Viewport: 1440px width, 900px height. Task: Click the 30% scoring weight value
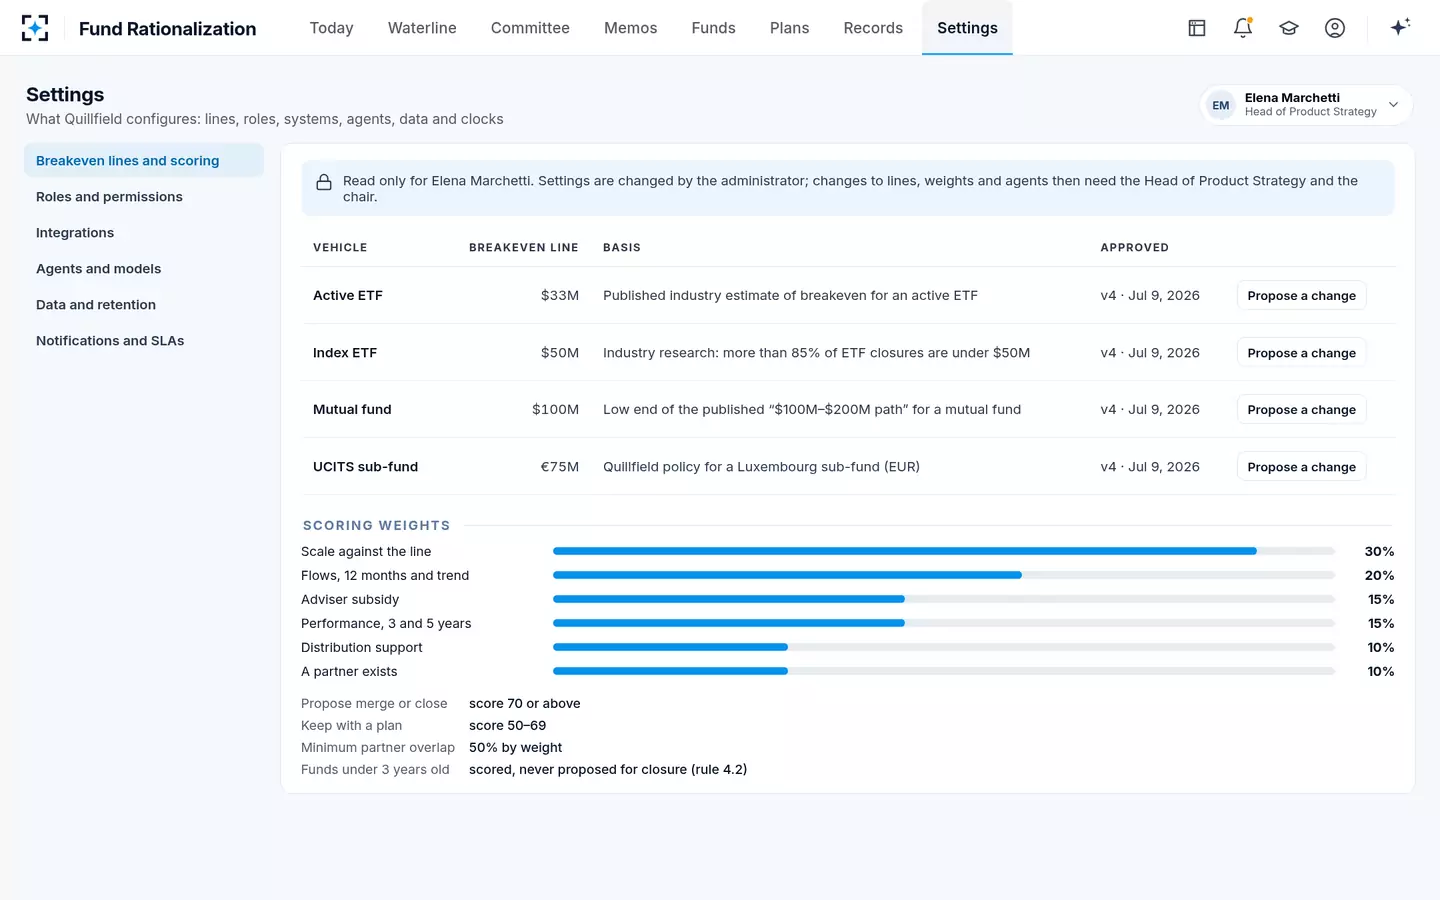1379,551
